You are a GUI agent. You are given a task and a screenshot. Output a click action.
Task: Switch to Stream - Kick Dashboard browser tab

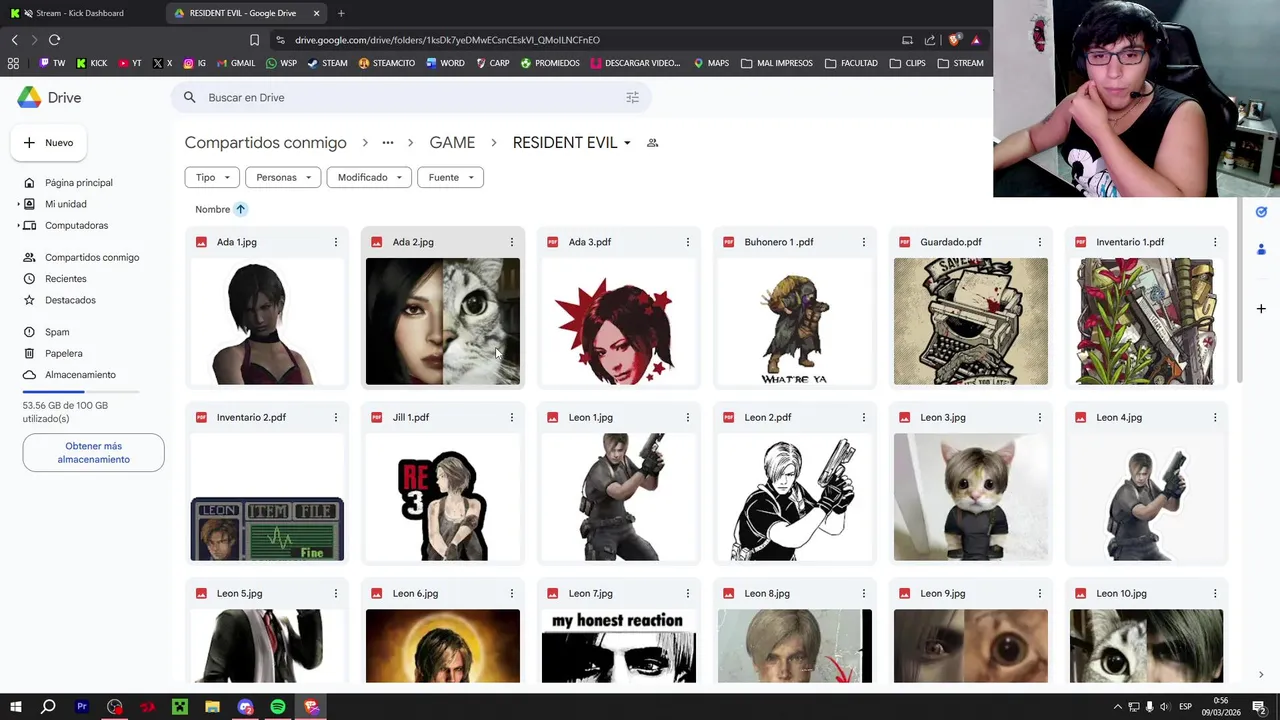tap(80, 13)
